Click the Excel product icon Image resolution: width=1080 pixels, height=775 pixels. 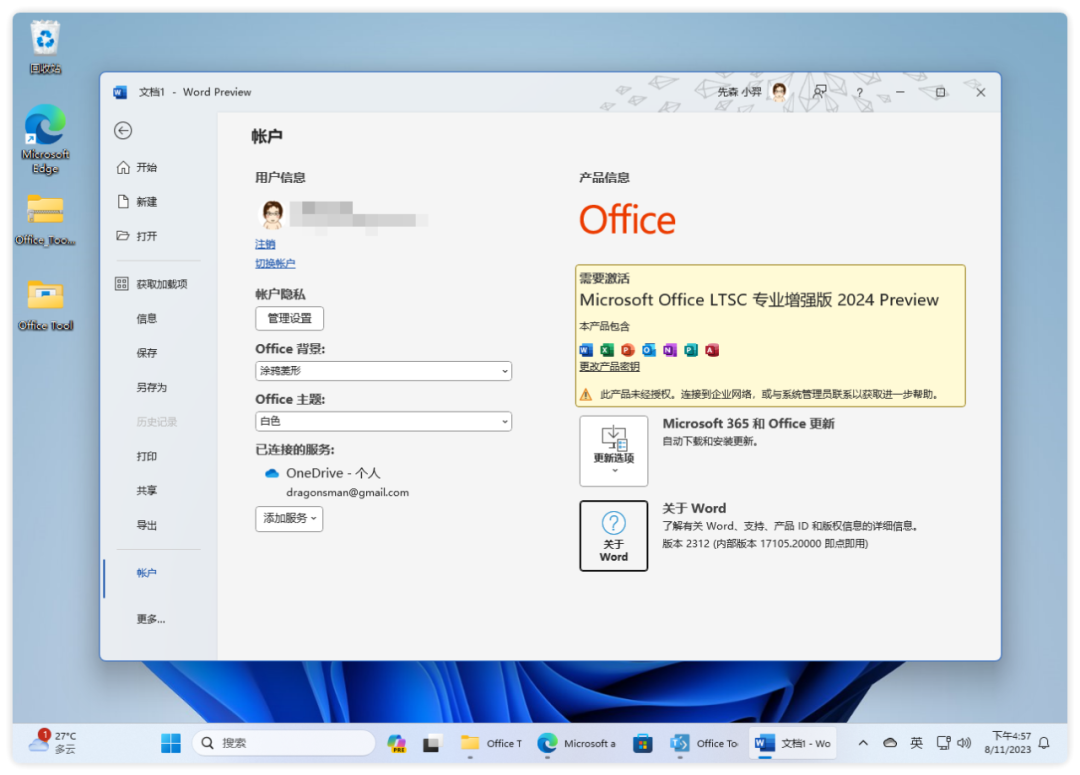[607, 350]
